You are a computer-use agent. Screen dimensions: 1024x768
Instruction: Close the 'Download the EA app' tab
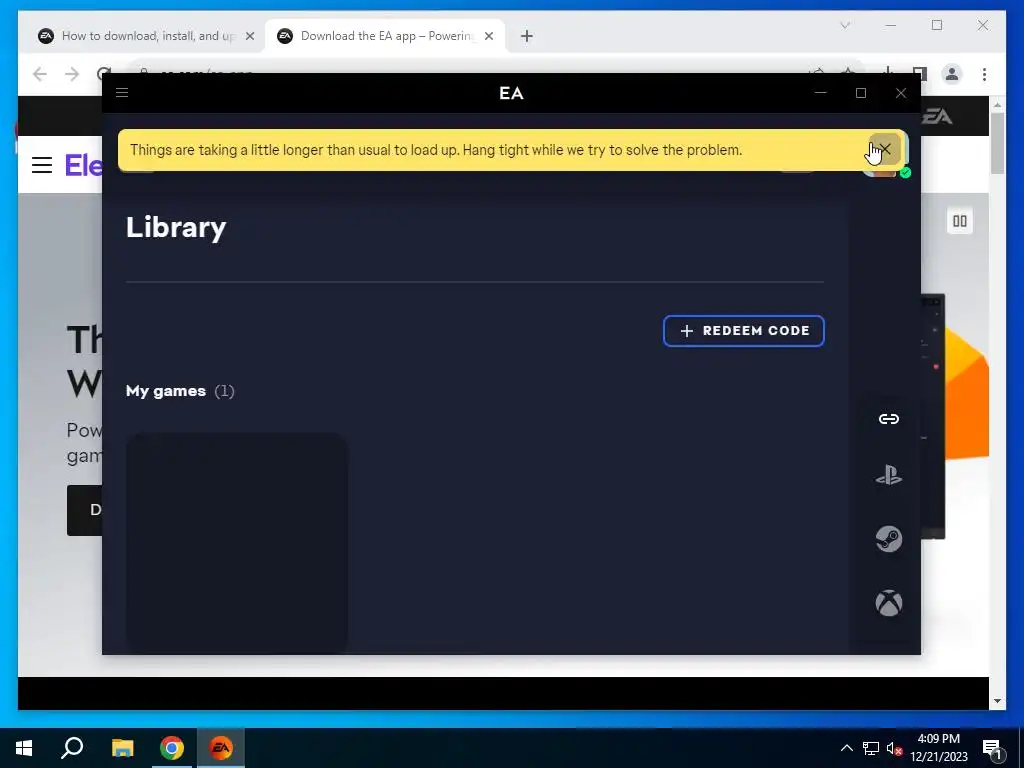tap(488, 36)
